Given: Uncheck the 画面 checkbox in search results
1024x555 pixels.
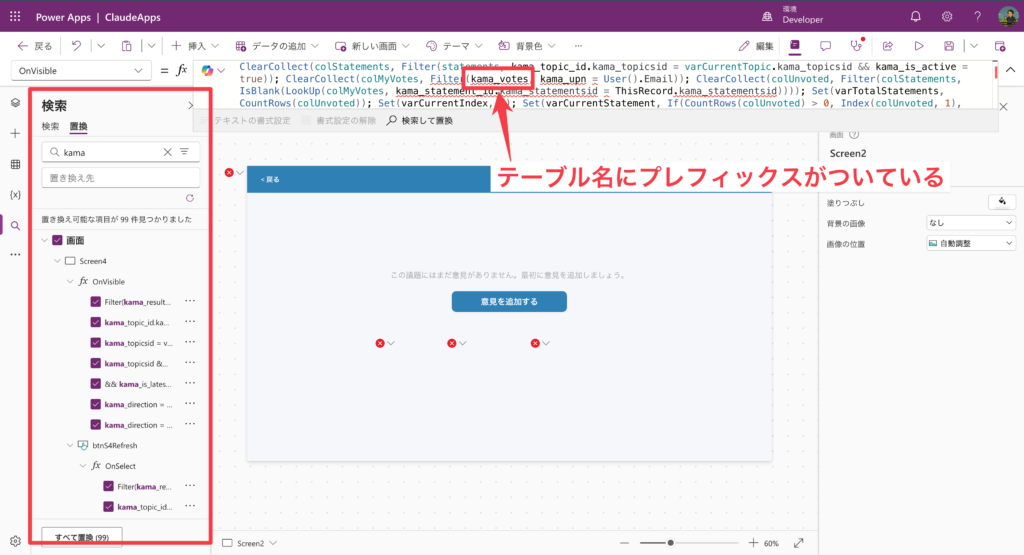Looking at the screenshot, I should click(57, 240).
